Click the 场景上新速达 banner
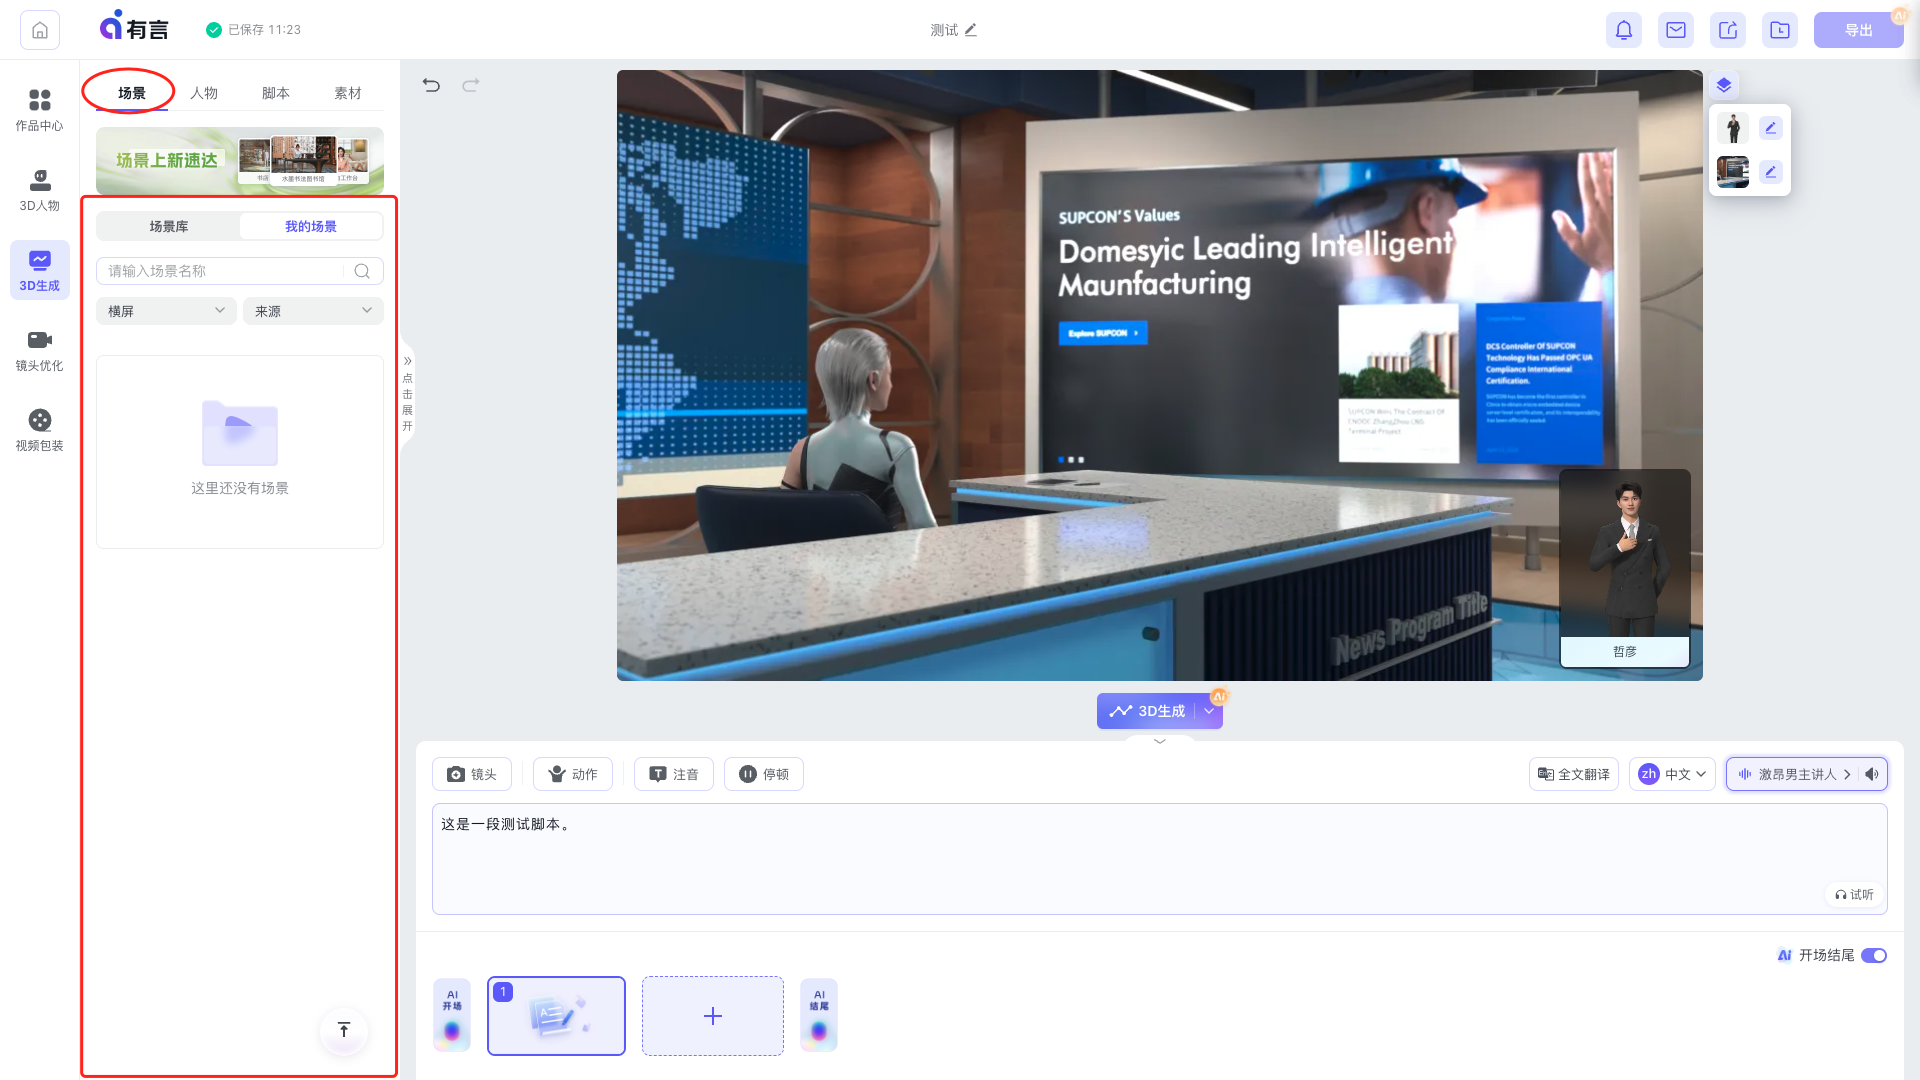Screen dimensions: 1920x1080 pos(240,160)
